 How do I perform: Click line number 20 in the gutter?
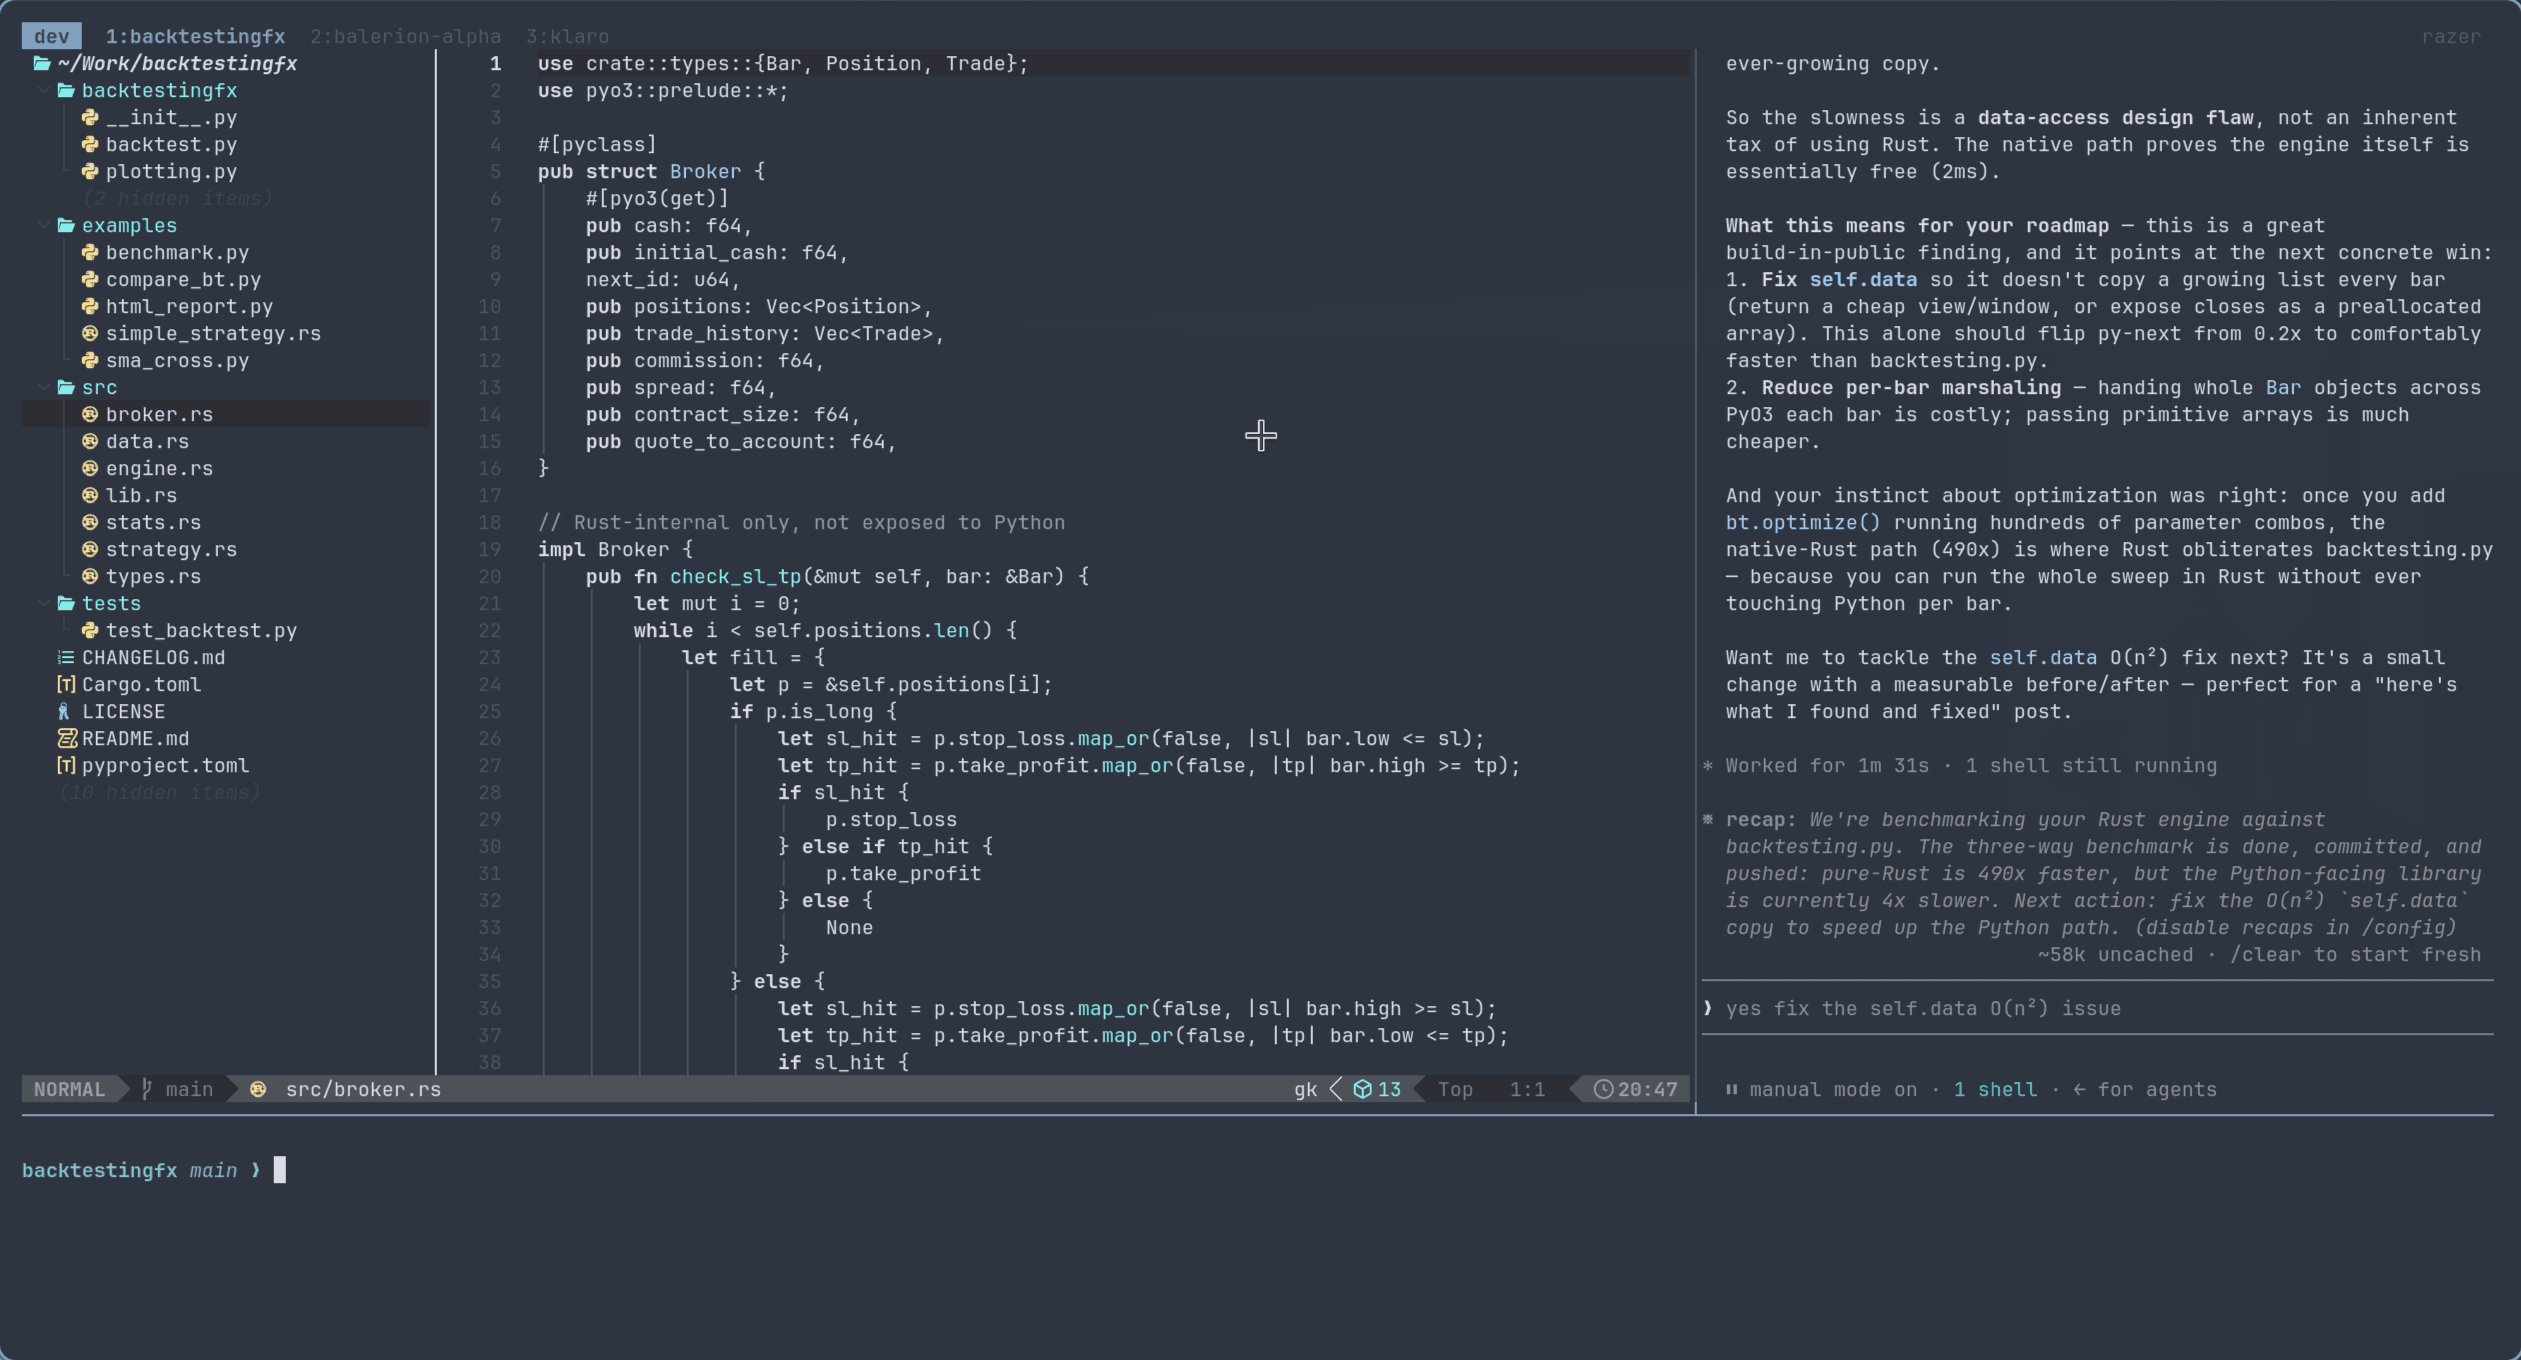(x=489, y=576)
